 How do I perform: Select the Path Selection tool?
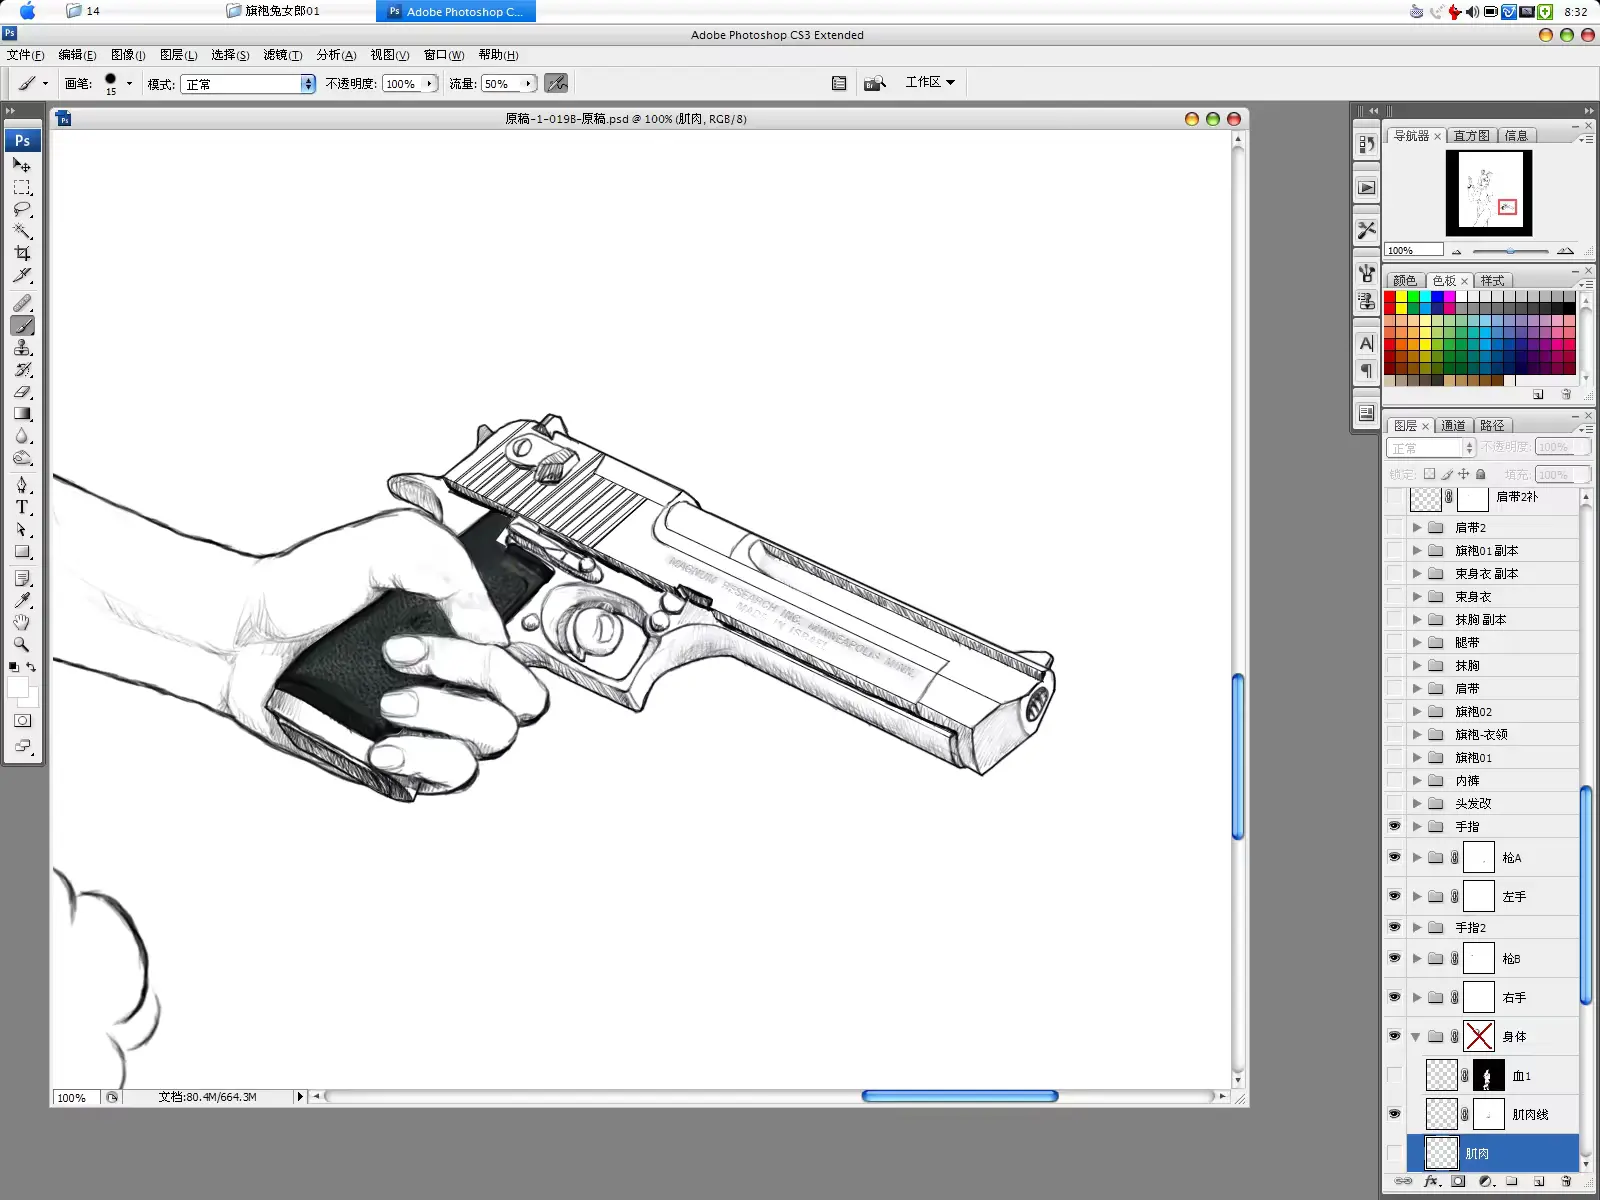tap(22, 529)
